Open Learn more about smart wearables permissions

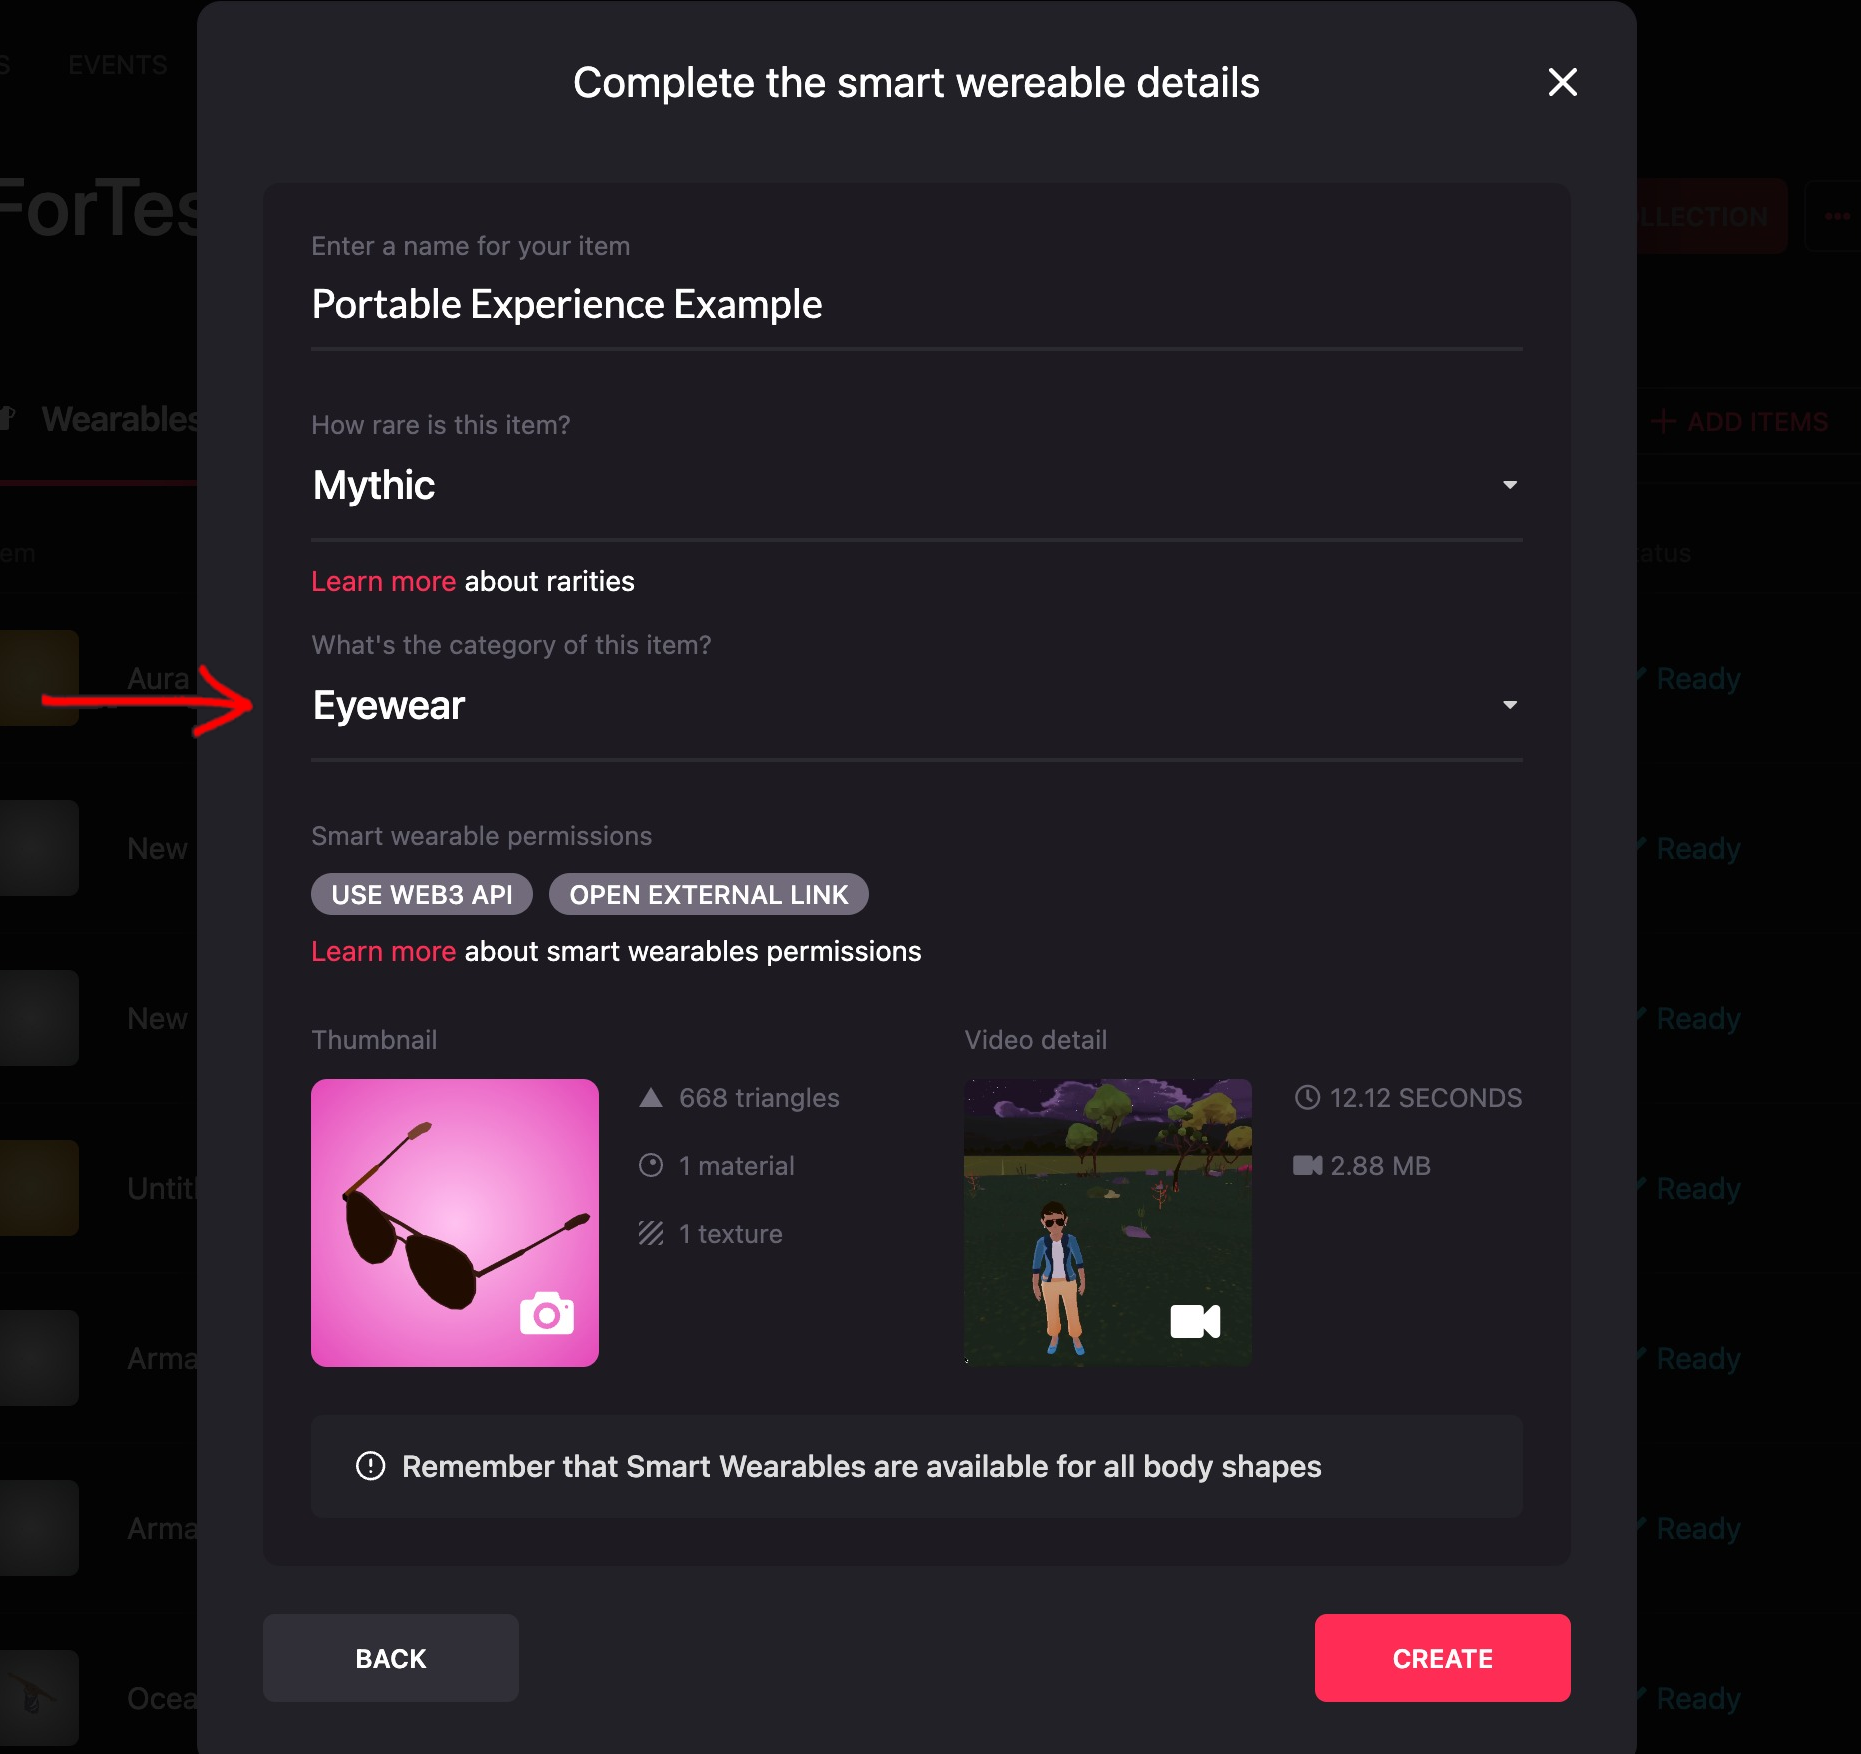pyautogui.click(x=383, y=951)
